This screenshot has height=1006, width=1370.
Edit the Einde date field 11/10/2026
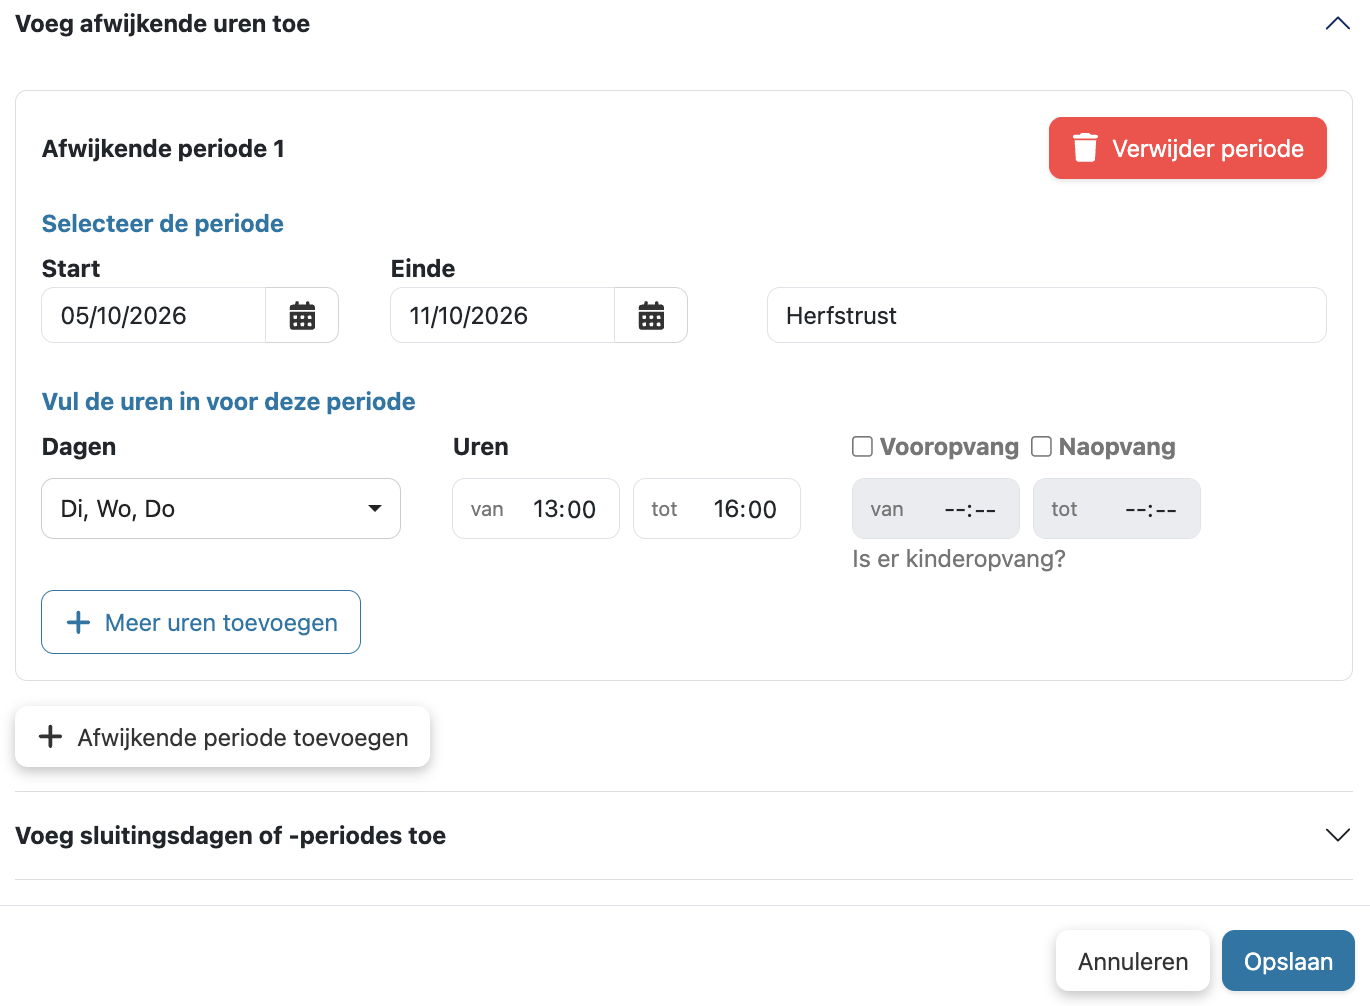[x=502, y=316]
